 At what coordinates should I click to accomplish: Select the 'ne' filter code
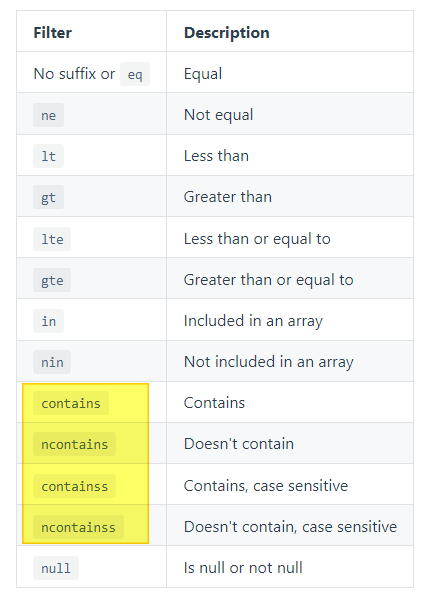pyautogui.click(x=49, y=115)
